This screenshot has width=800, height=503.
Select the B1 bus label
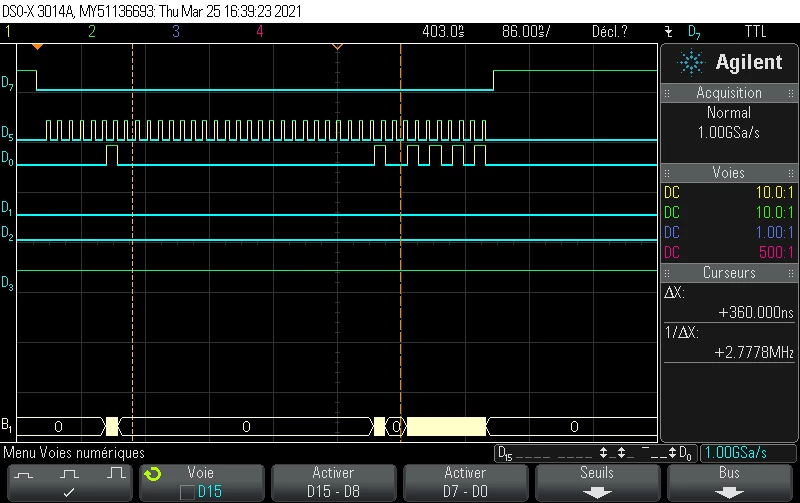[x=7, y=425]
